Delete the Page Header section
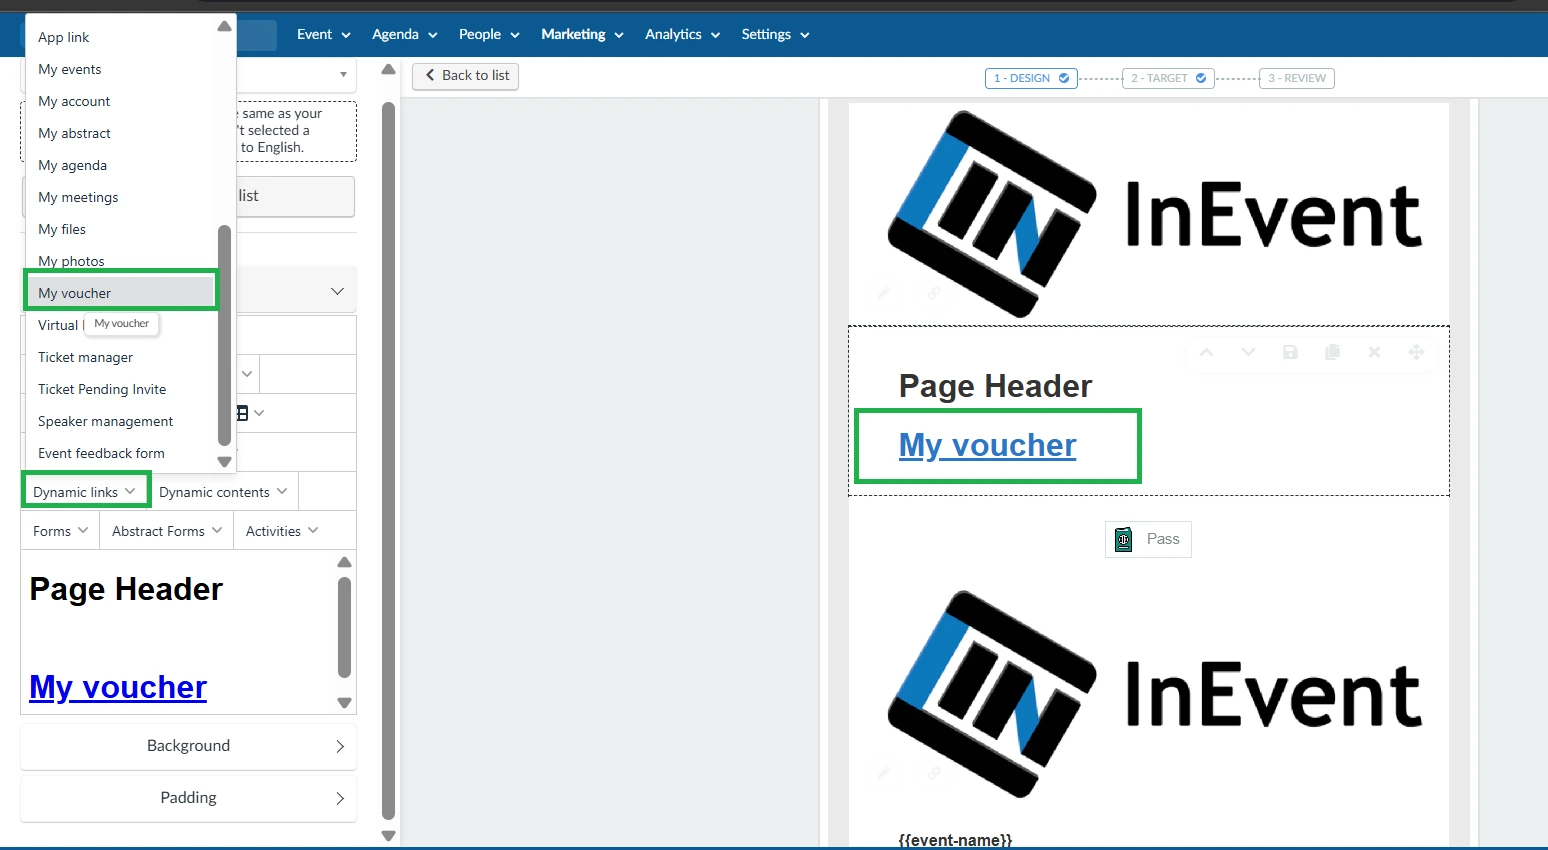This screenshot has width=1548, height=850. coord(1374,352)
